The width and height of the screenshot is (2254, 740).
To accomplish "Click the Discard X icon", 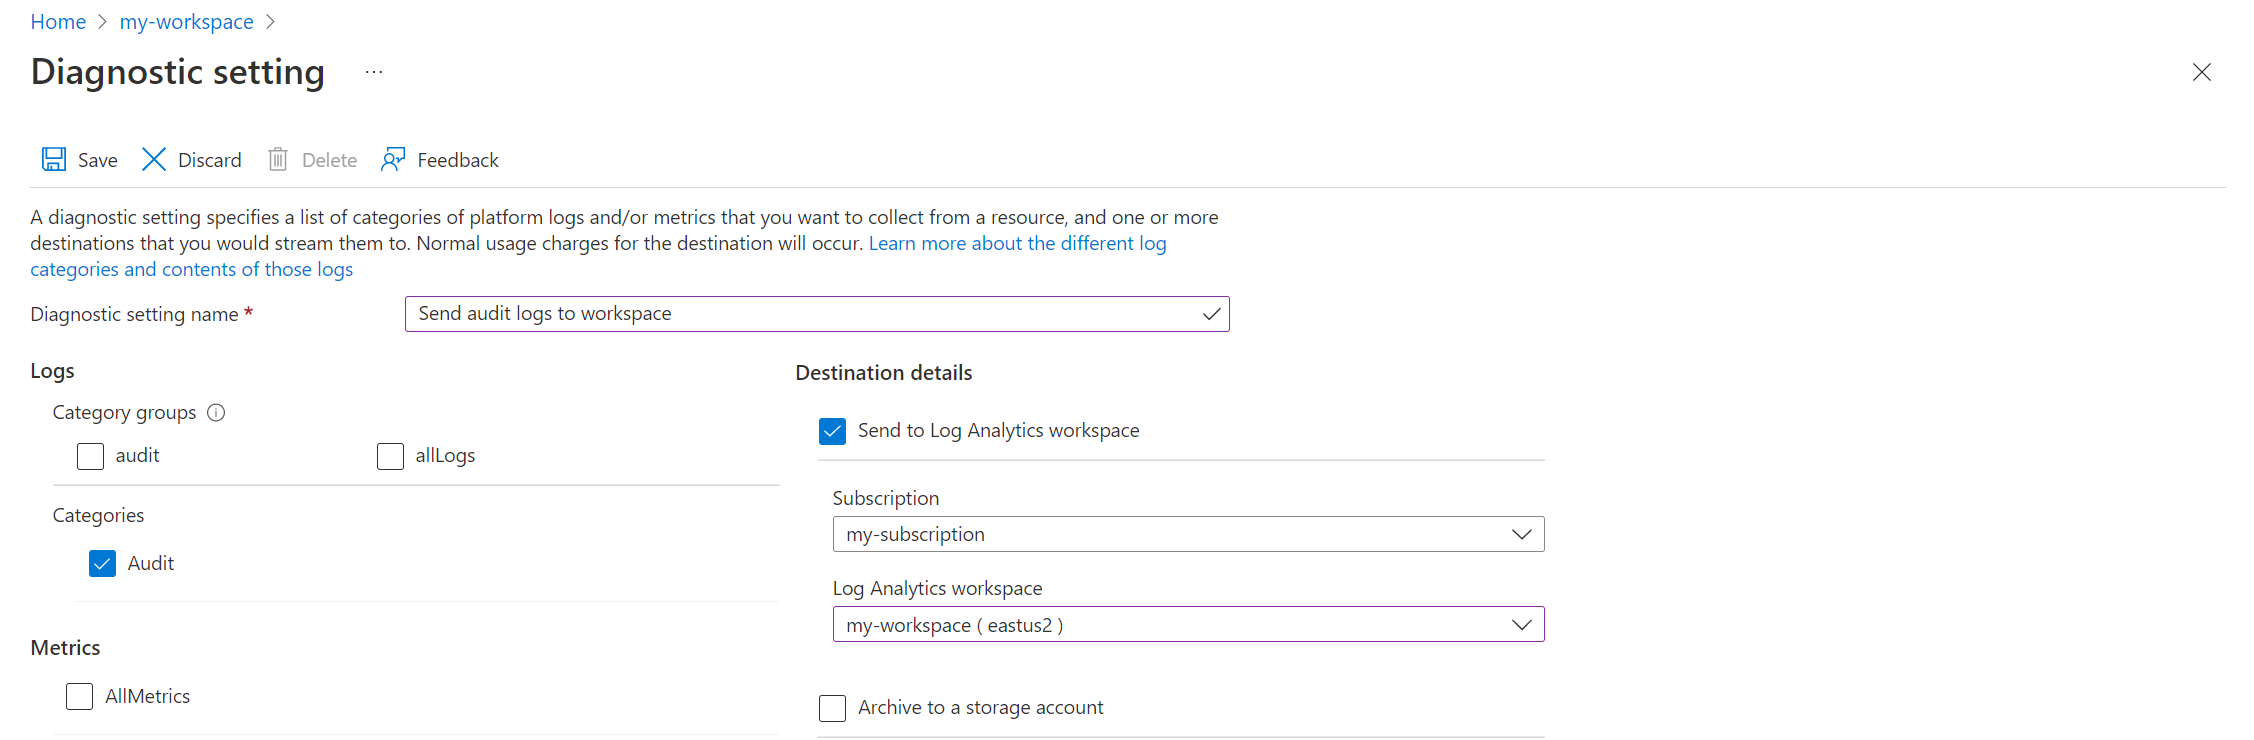I will pyautogui.click(x=154, y=160).
